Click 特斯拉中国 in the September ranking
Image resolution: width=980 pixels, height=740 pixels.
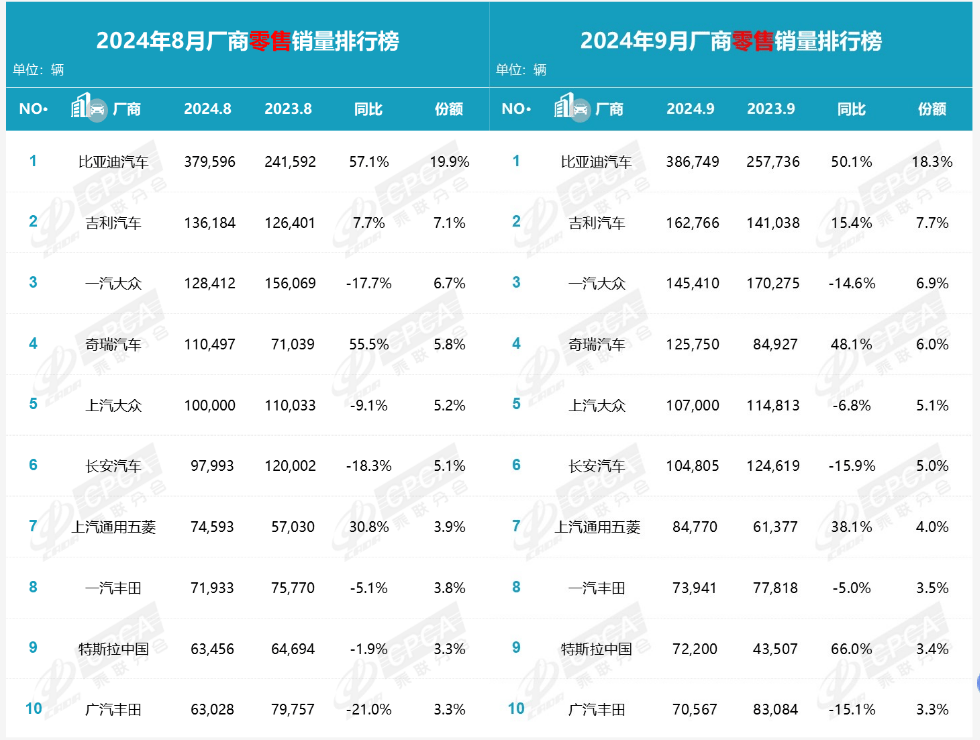click(x=597, y=648)
